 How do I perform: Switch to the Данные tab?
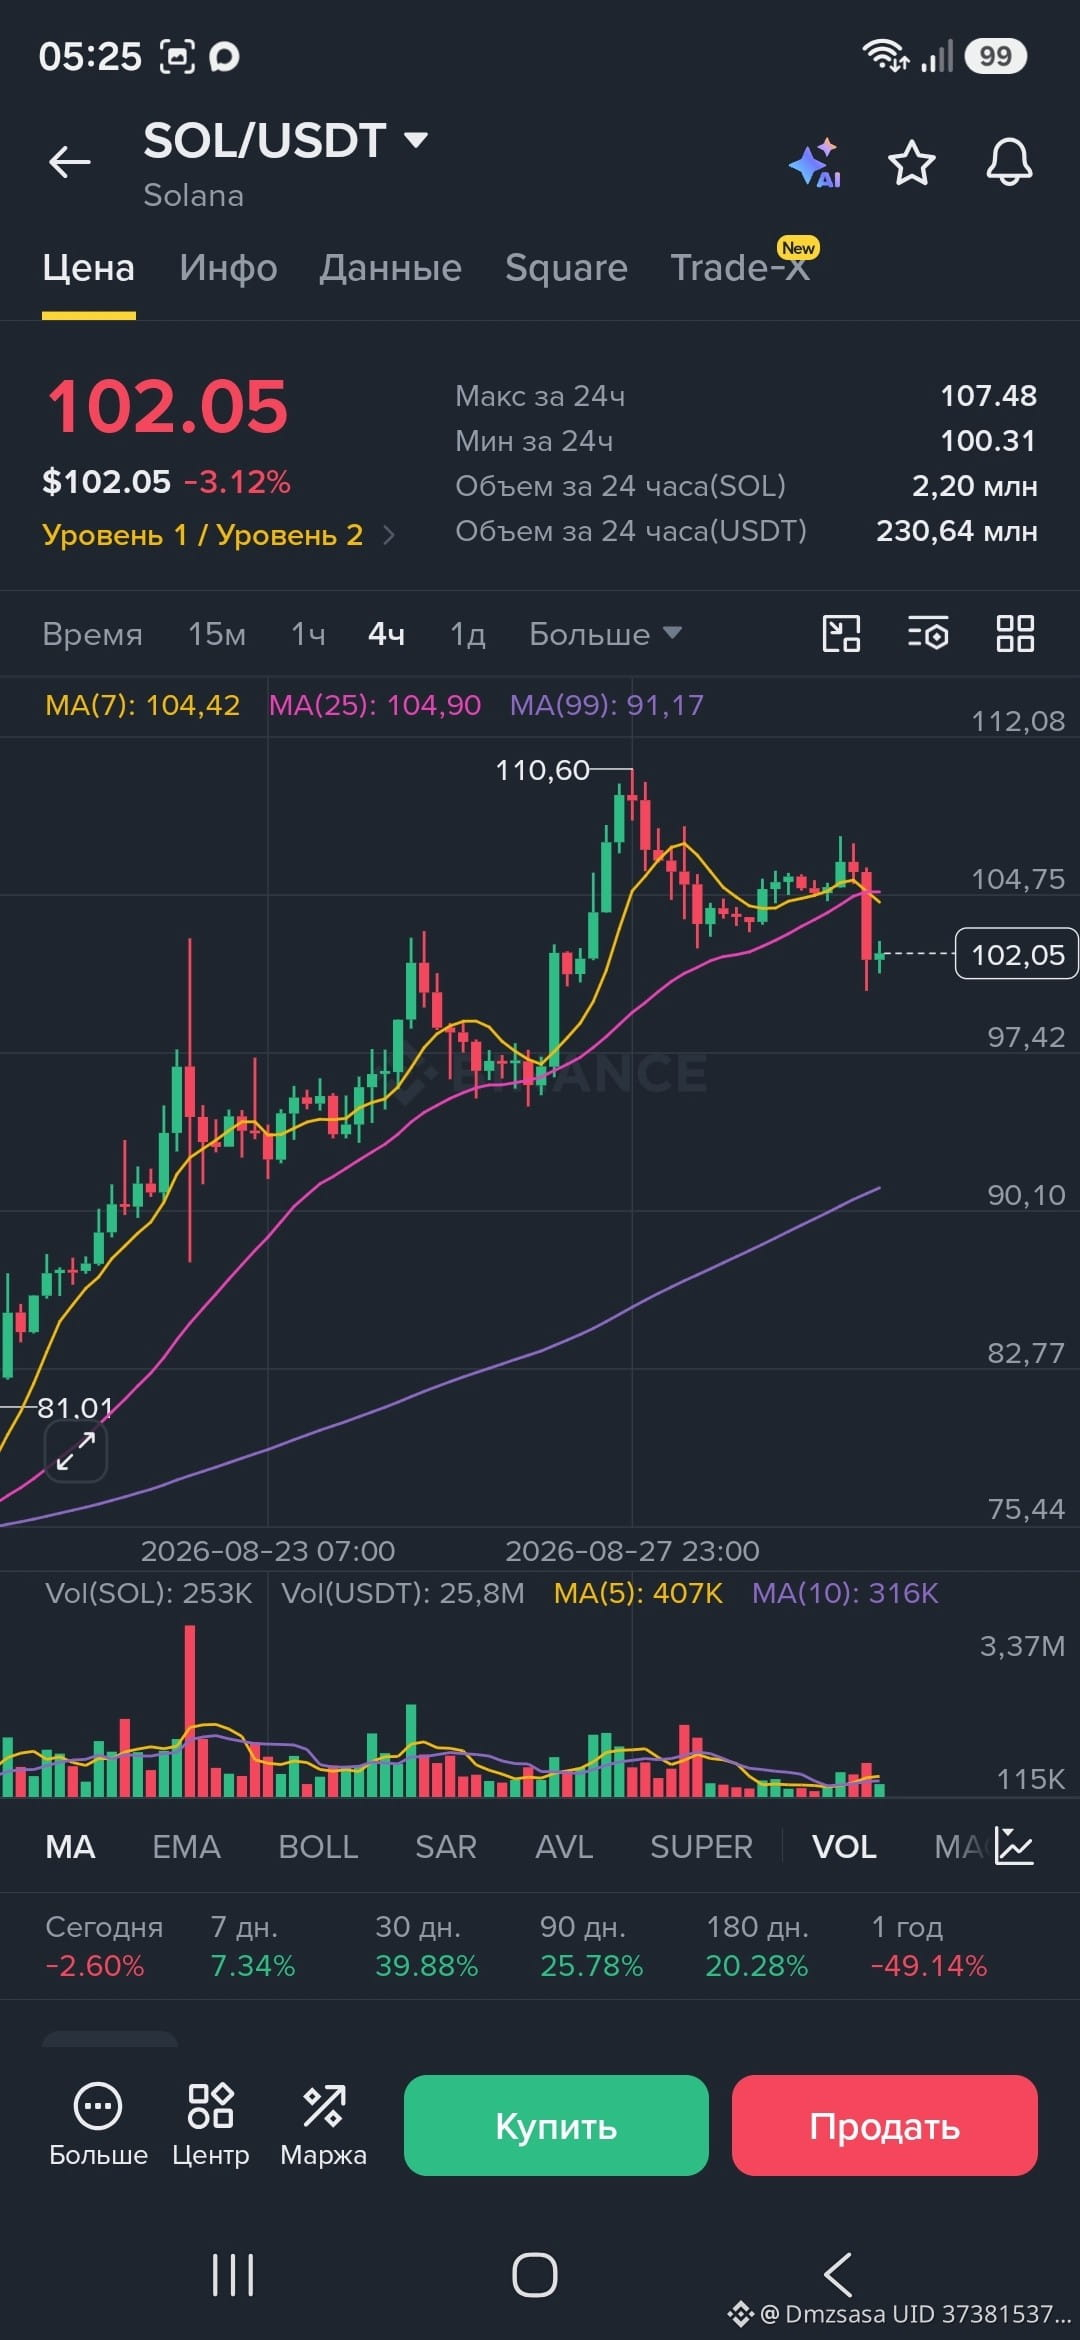point(390,268)
